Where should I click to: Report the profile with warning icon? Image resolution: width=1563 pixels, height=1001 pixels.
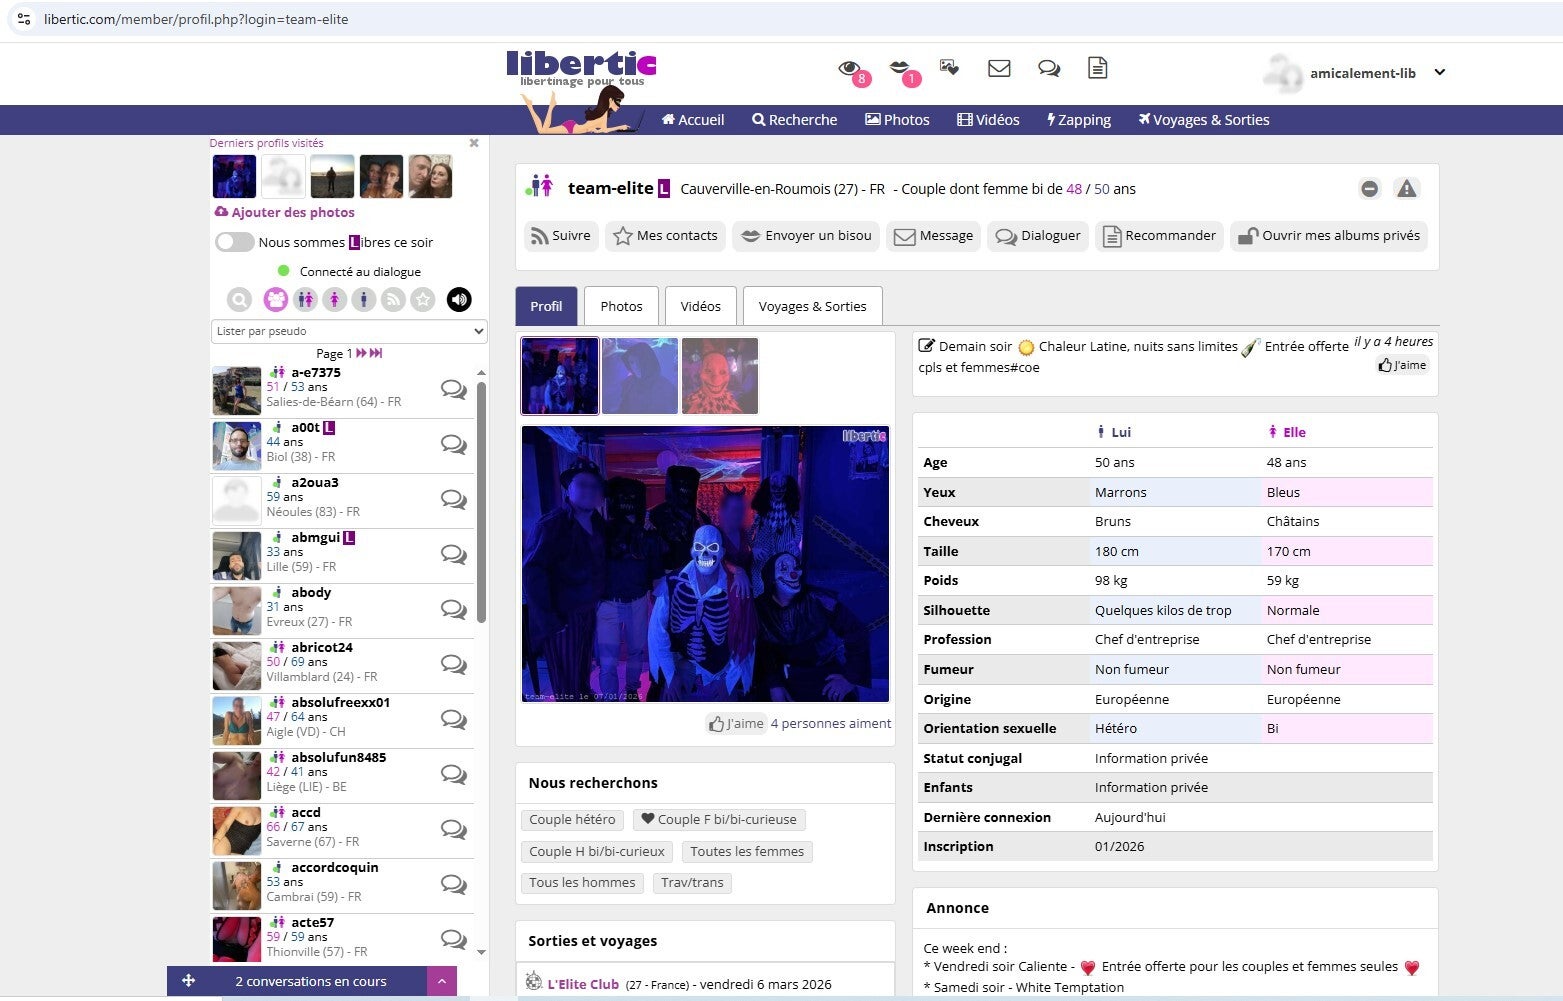pyautogui.click(x=1407, y=188)
